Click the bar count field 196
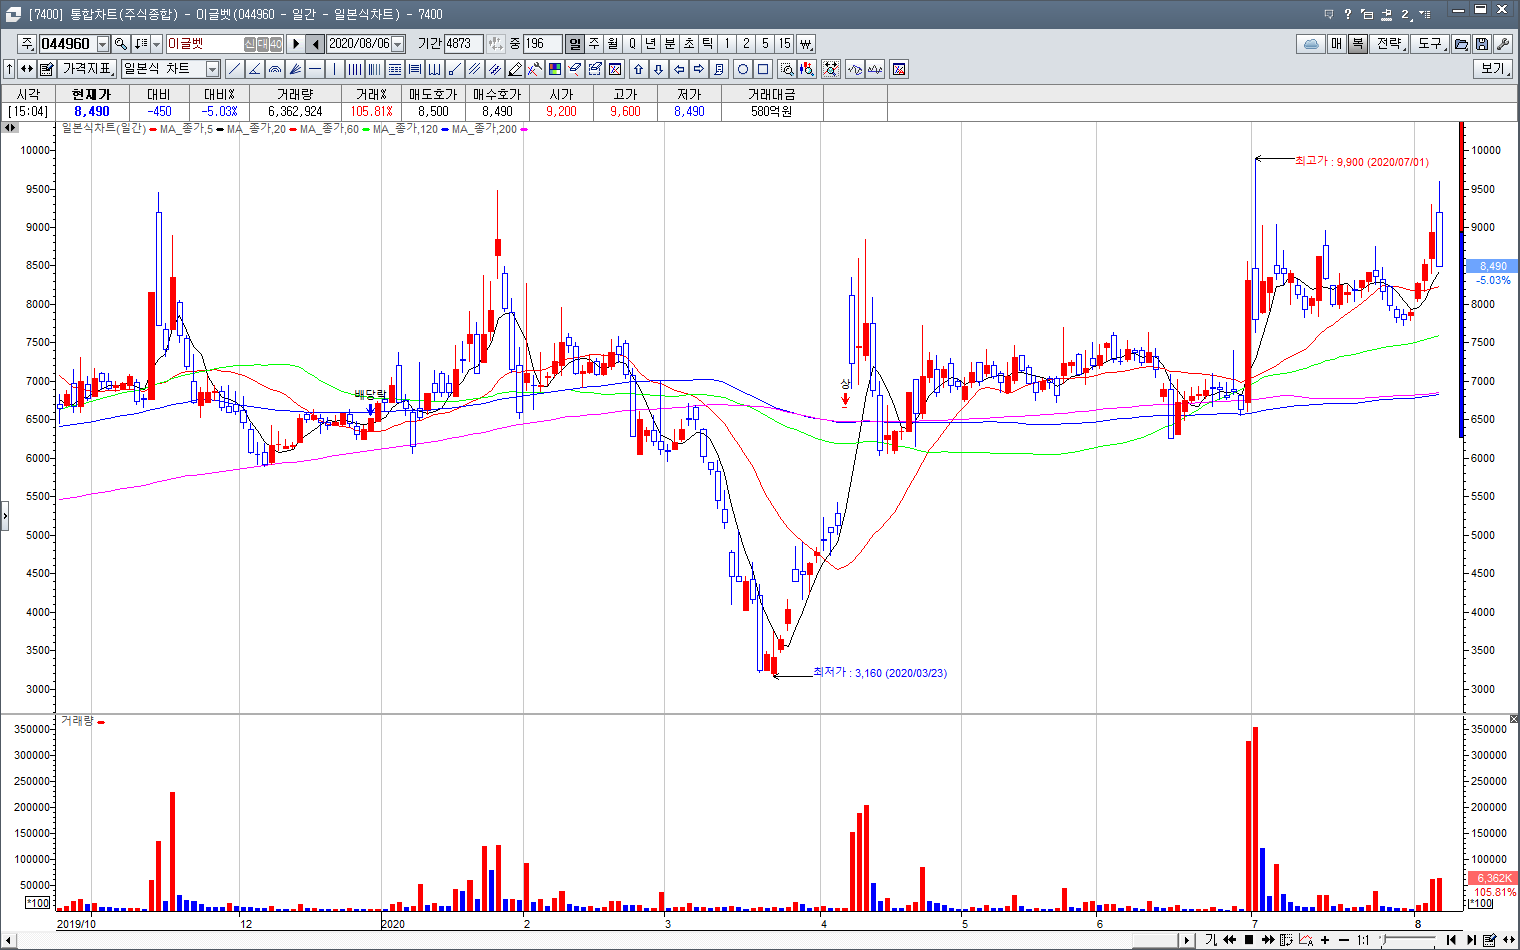Image resolution: width=1520 pixels, height=950 pixels. (x=543, y=44)
